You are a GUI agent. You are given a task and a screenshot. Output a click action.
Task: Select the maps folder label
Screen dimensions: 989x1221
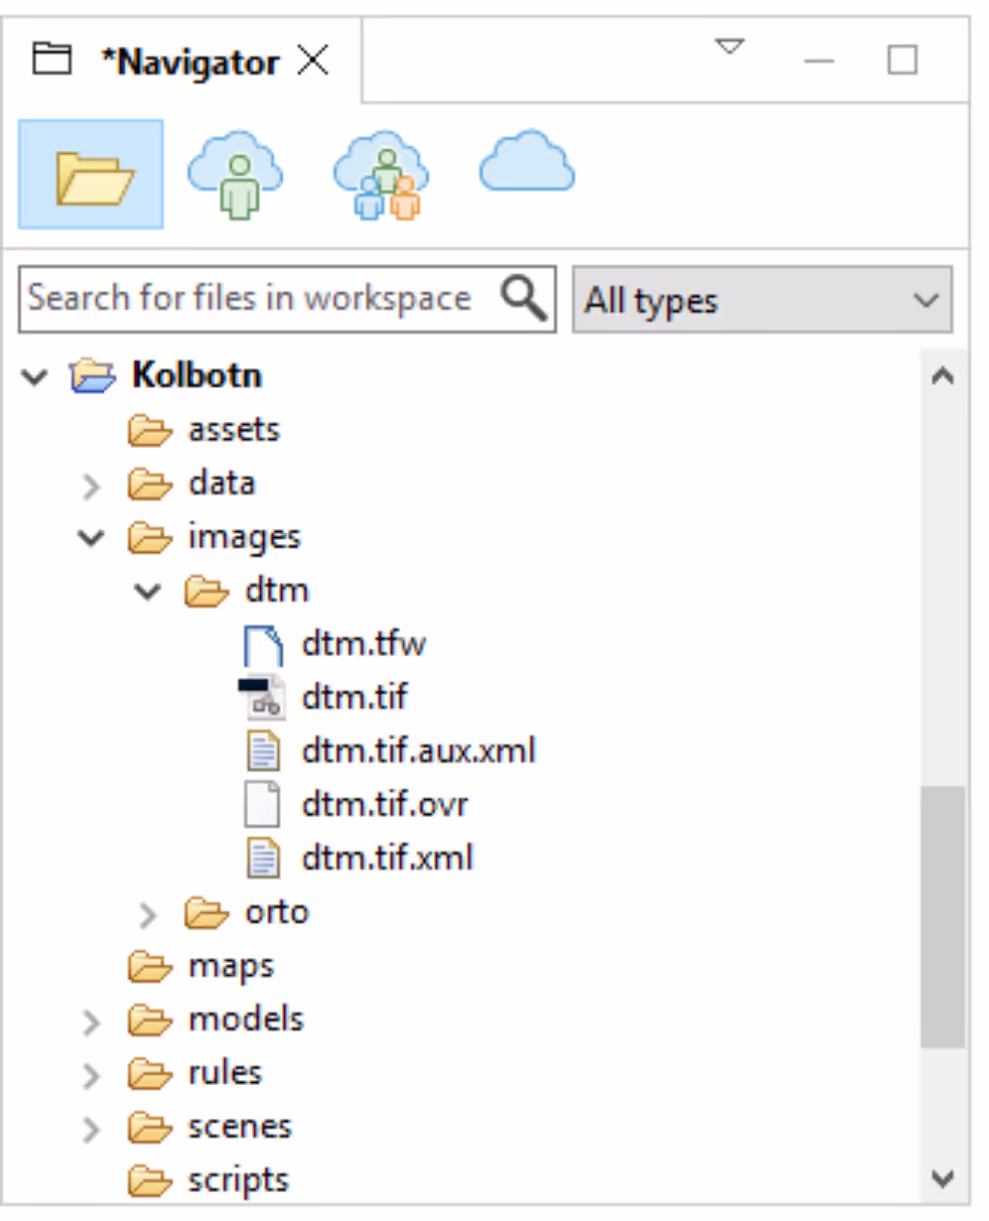coord(231,967)
